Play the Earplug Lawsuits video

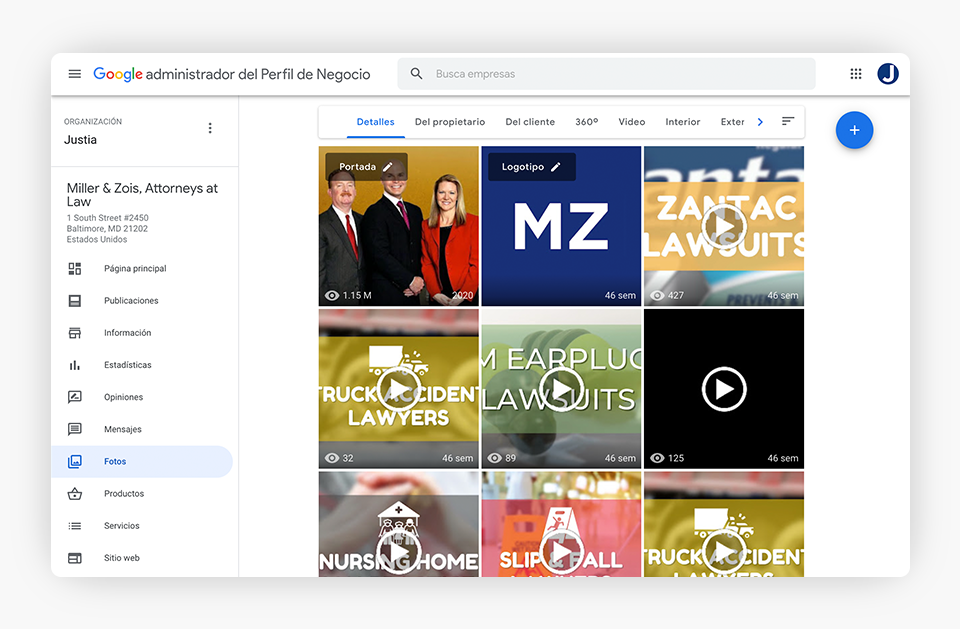561,389
